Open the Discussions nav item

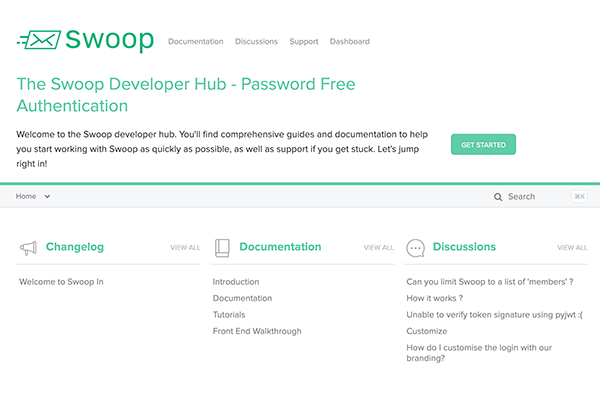(256, 41)
